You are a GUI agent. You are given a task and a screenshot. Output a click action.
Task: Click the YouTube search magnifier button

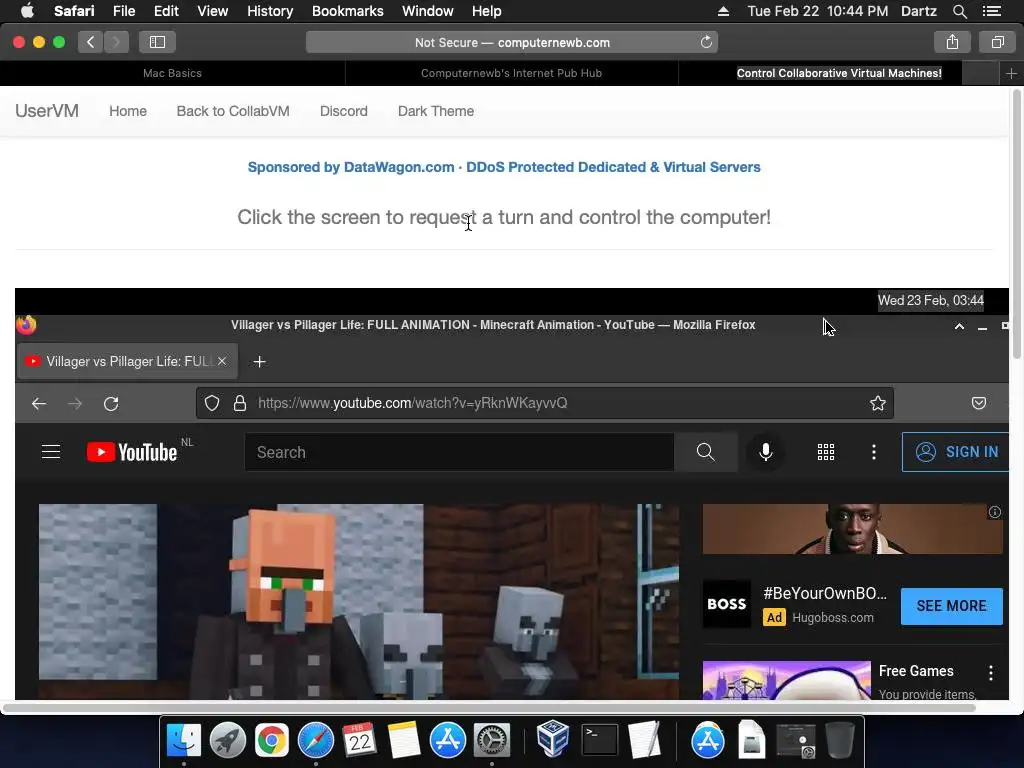(x=705, y=452)
